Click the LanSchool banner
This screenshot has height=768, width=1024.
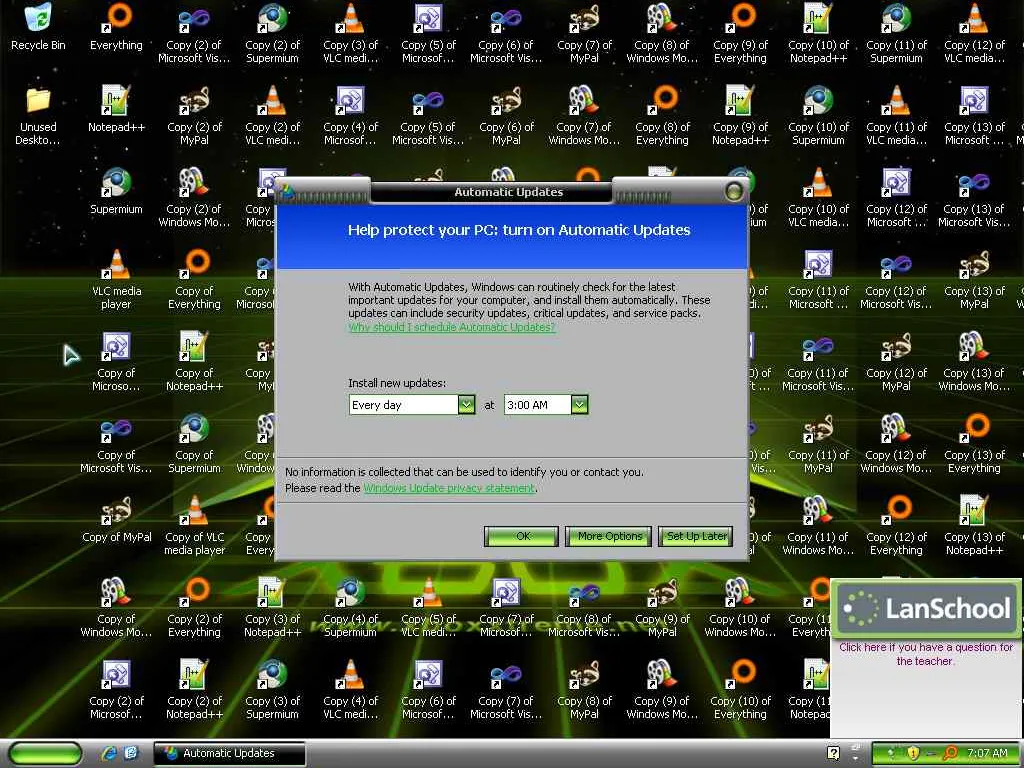point(927,608)
